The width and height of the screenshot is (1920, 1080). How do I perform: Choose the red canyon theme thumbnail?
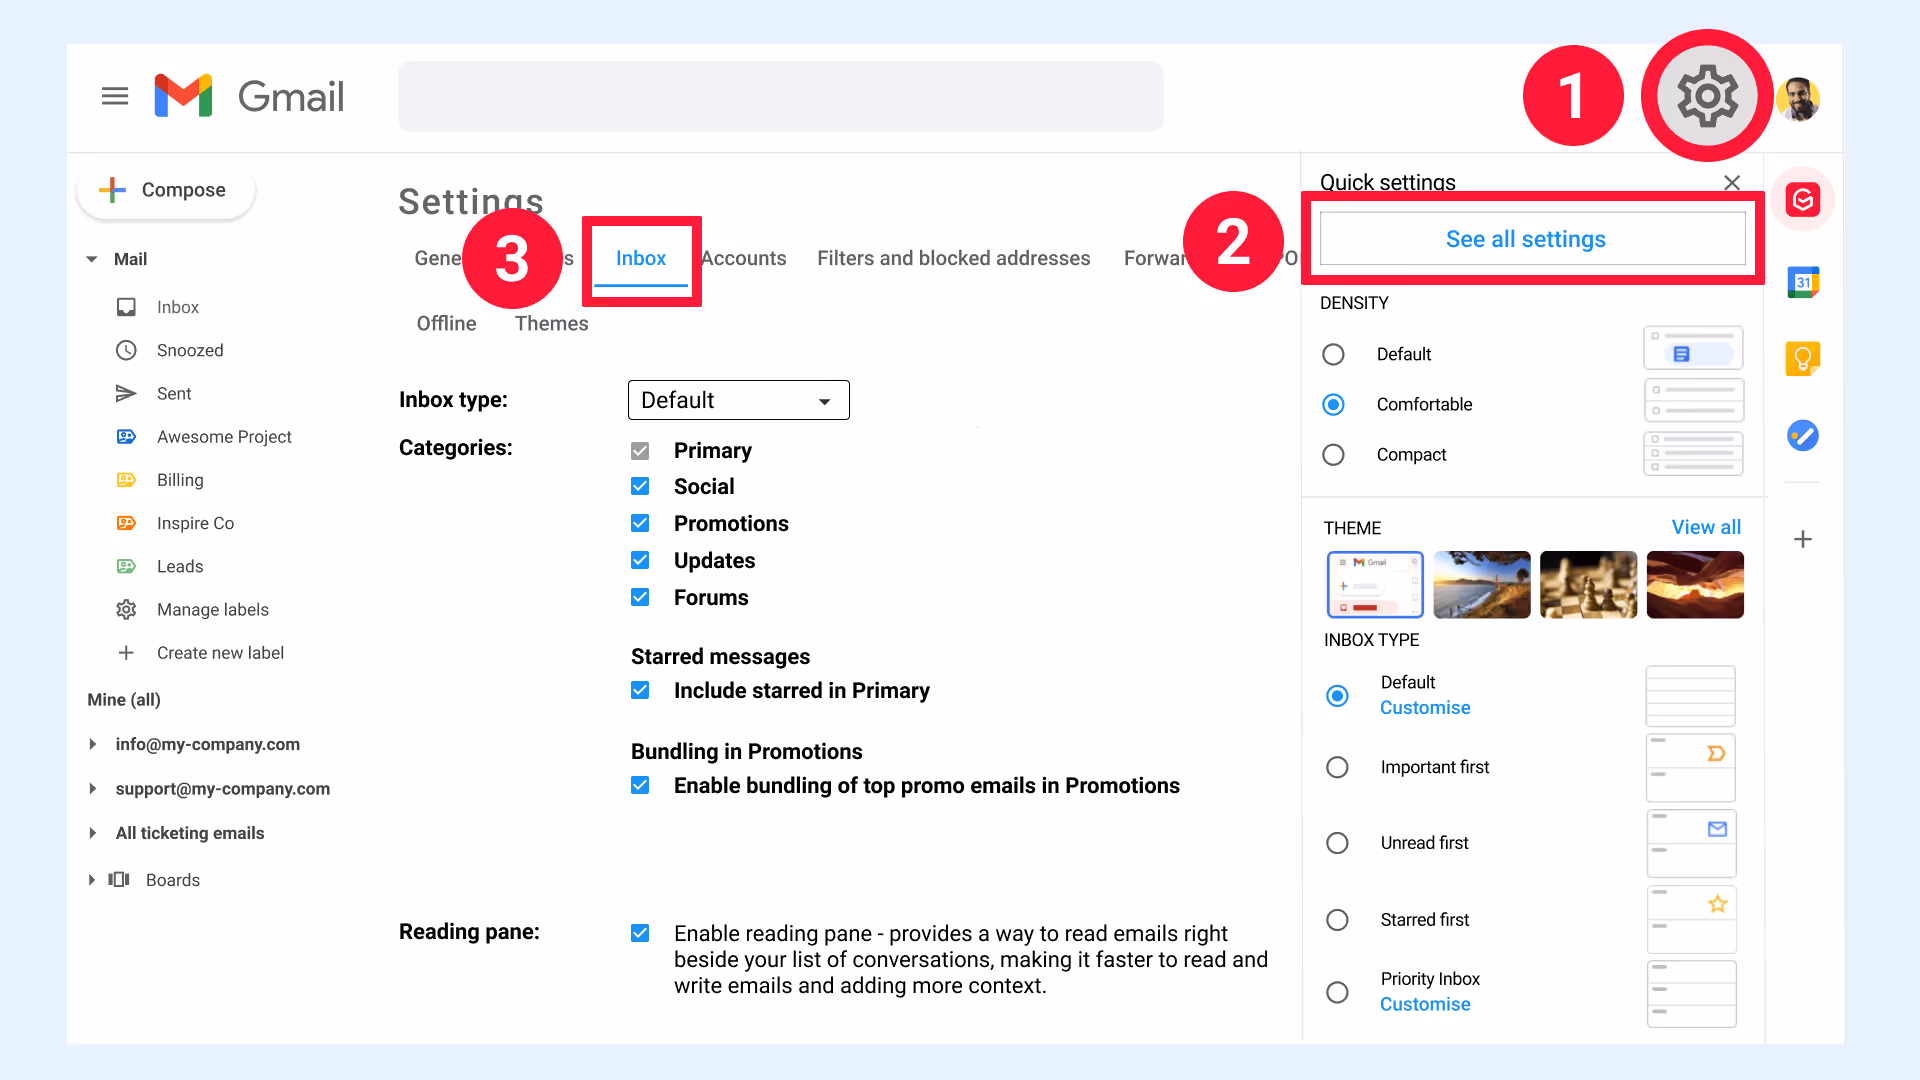point(1695,585)
